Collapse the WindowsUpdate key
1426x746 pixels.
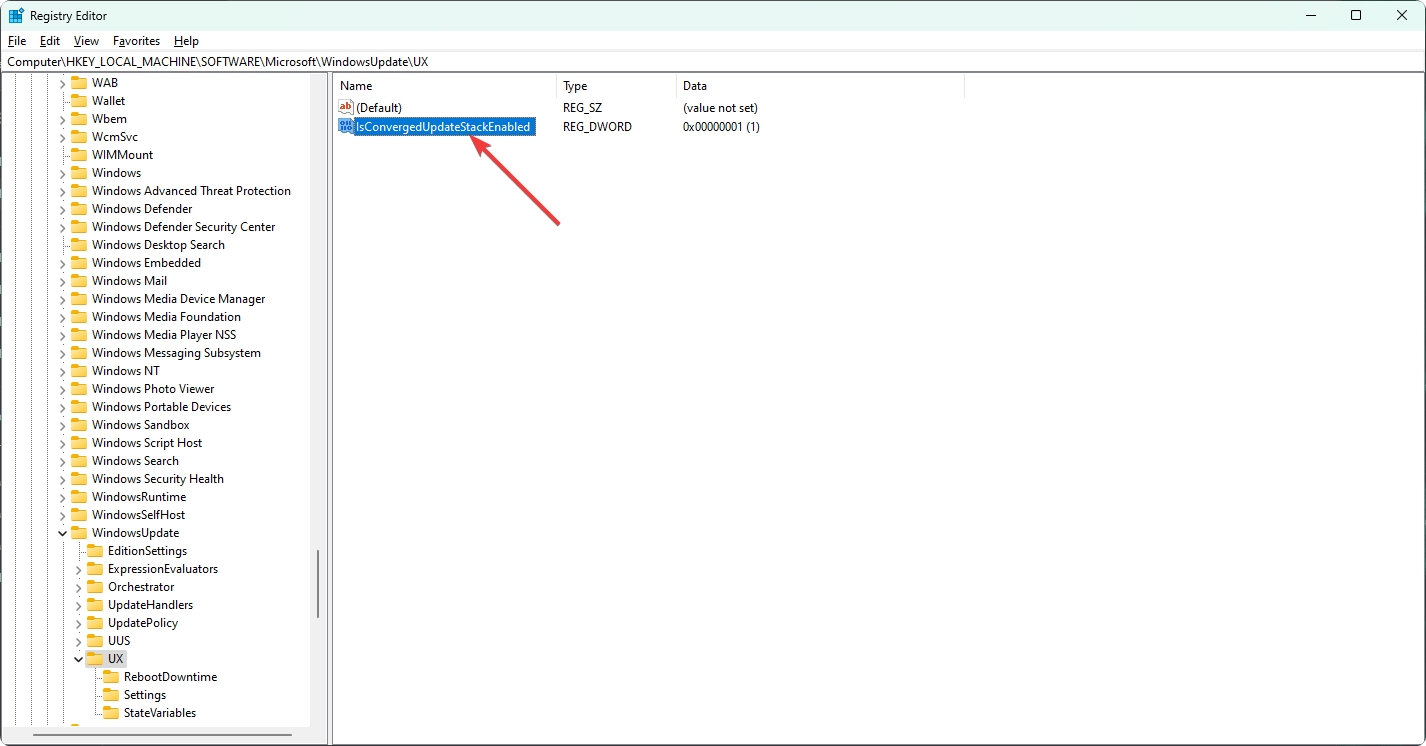(62, 533)
